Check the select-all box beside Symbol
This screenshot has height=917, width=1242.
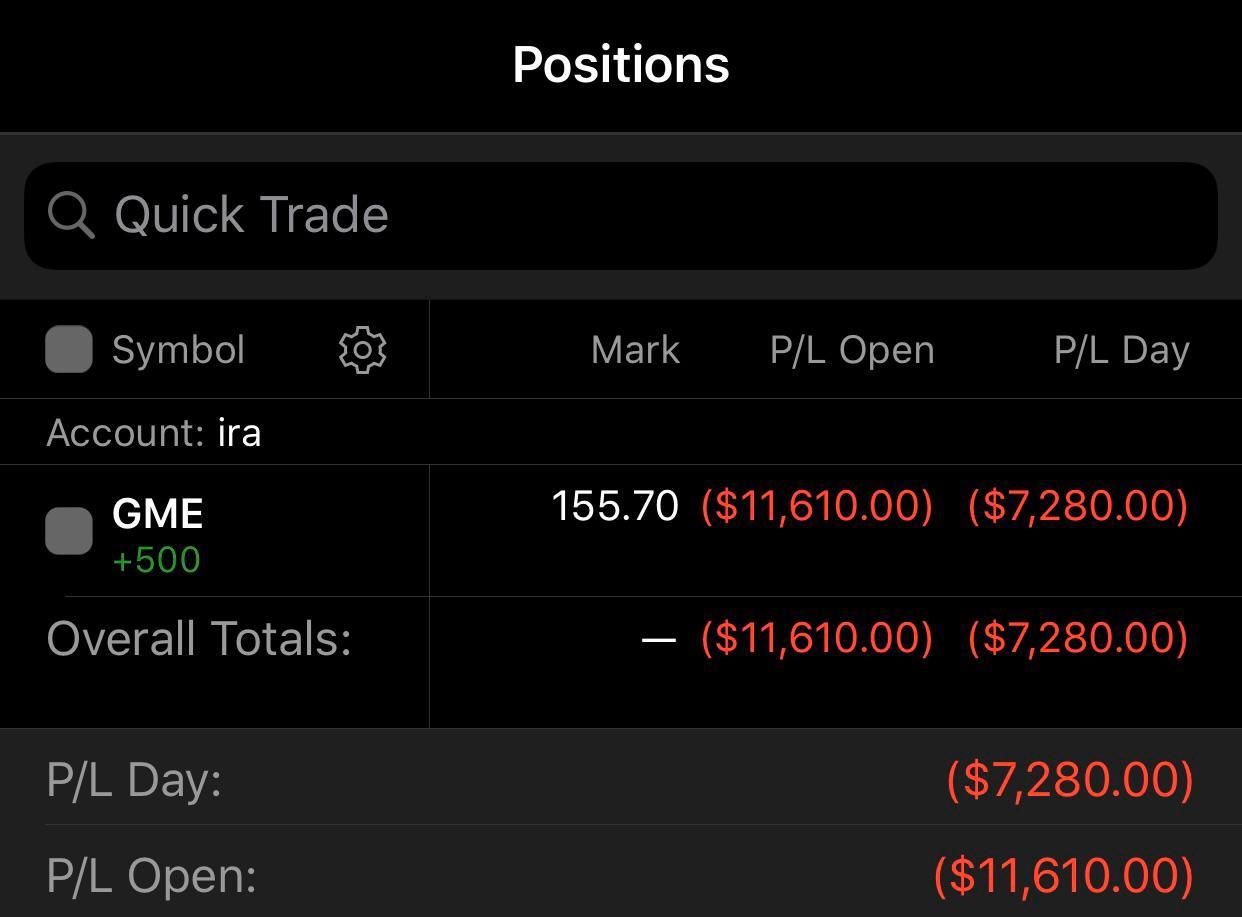click(69, 349)
